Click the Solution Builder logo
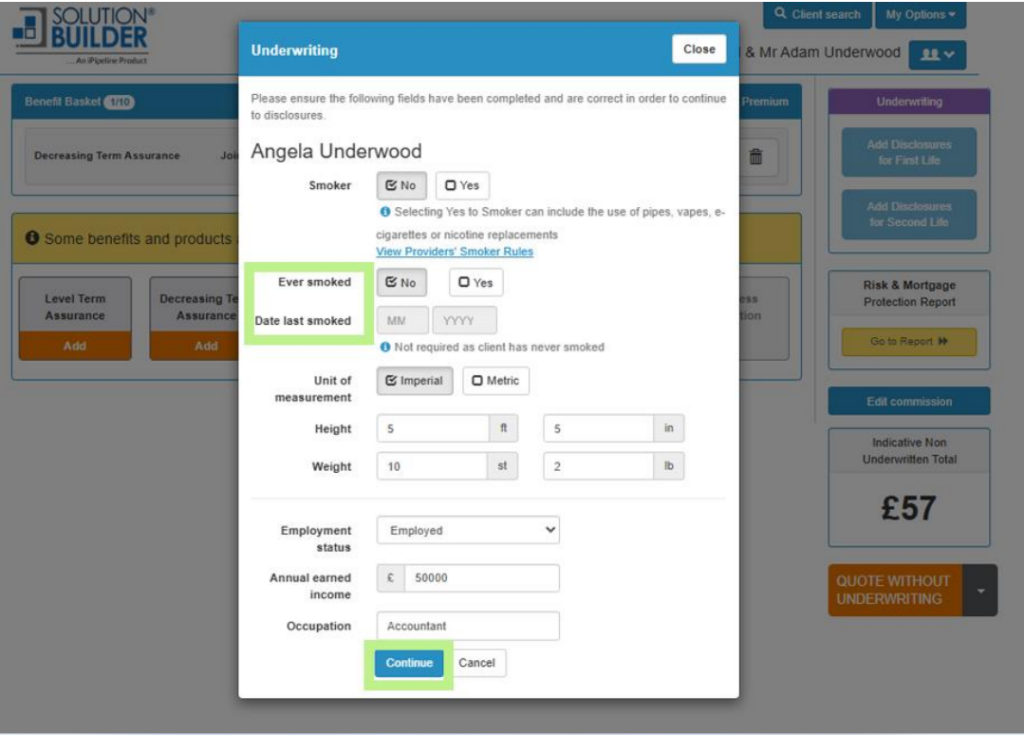The height and width of the screenshot is (735, 1024). coord(84,35)
